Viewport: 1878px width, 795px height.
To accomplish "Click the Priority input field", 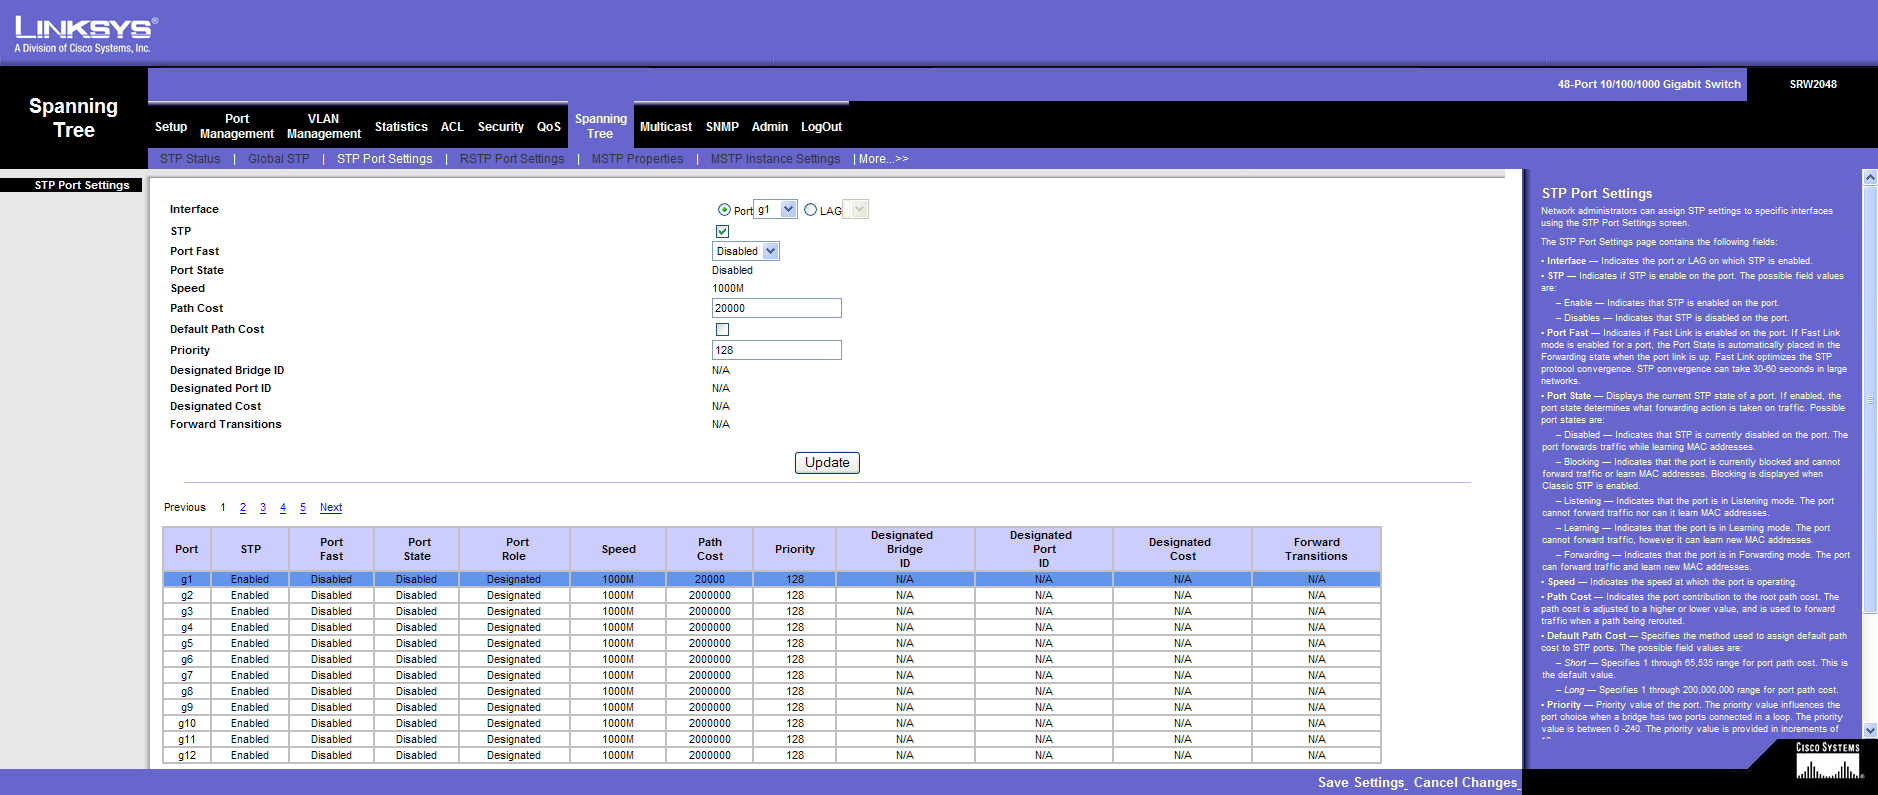I will point(776,351).
